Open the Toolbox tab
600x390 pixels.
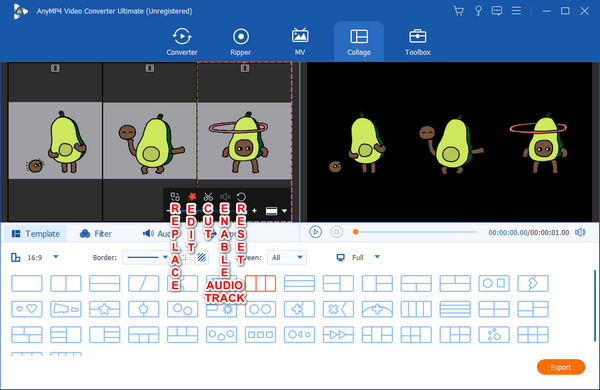(x=418, y=42)
